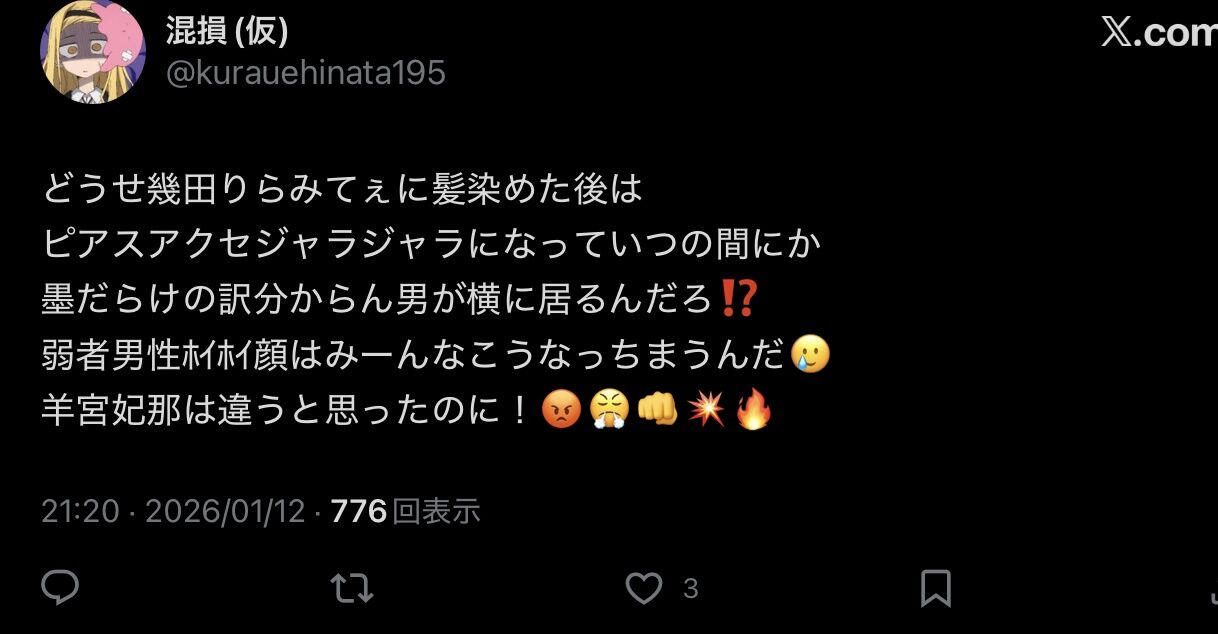
Task: Click the X.com logo
Action: coord(1159,33)
